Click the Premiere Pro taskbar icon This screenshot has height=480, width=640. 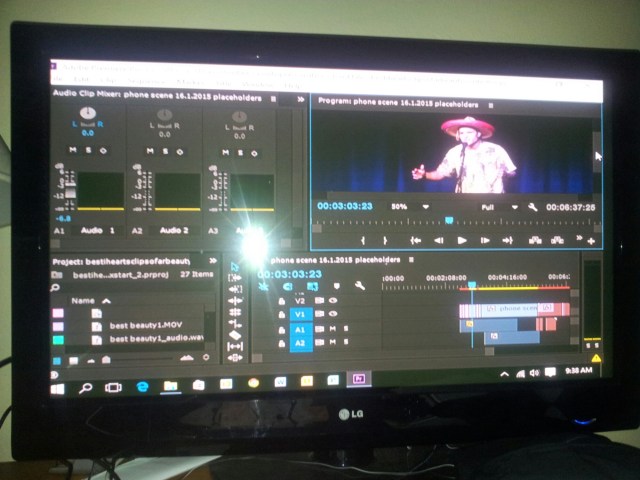358,380
